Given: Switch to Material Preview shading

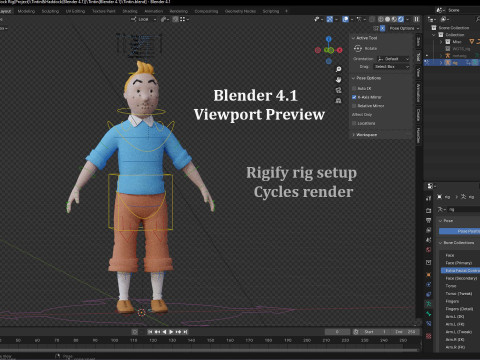Looking at the screenshot, I should [x=394, y=19].
